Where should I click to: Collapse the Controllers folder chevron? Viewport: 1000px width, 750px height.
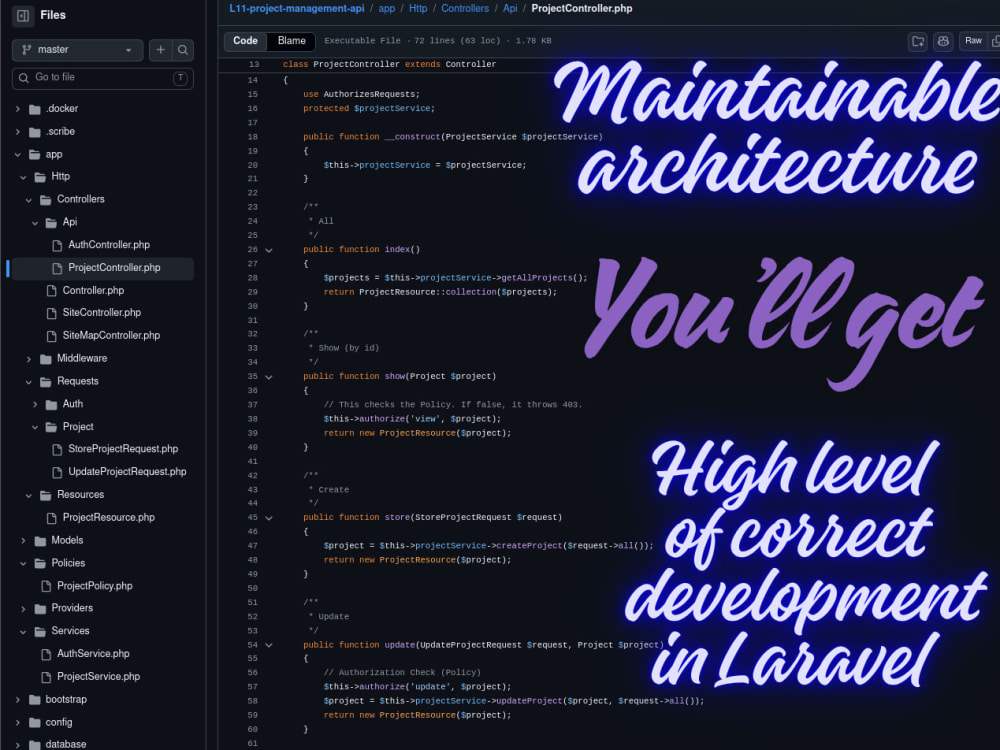click(x=29, y=200)
